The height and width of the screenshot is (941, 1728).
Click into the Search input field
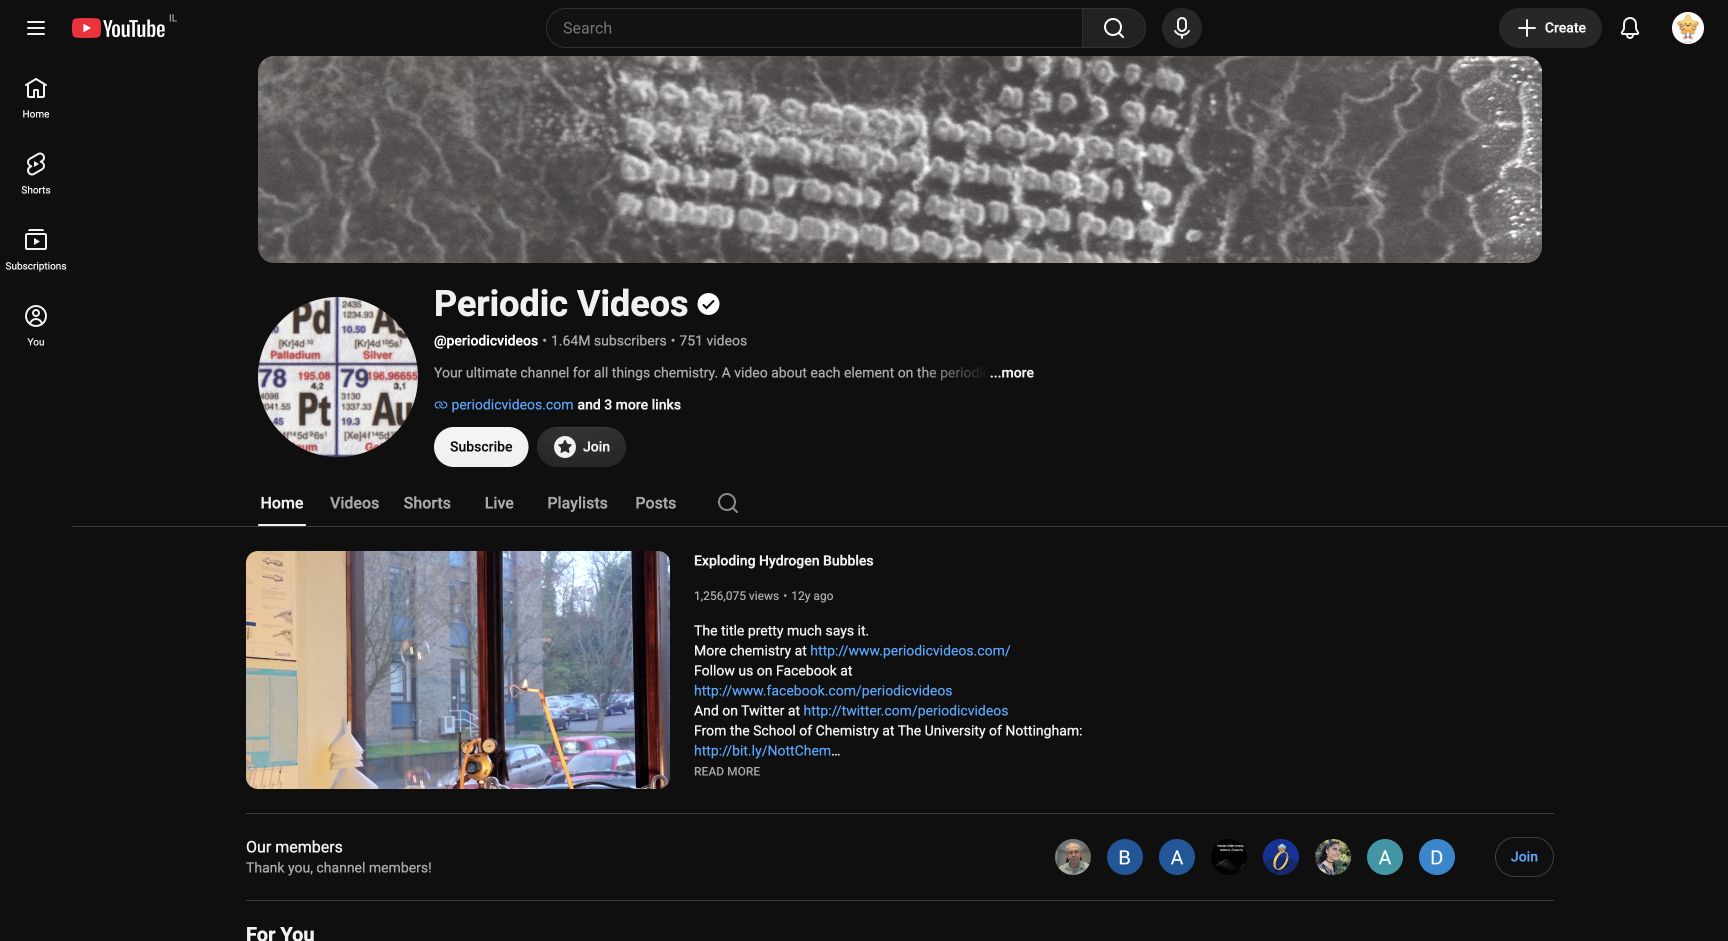tap(814, 28)
